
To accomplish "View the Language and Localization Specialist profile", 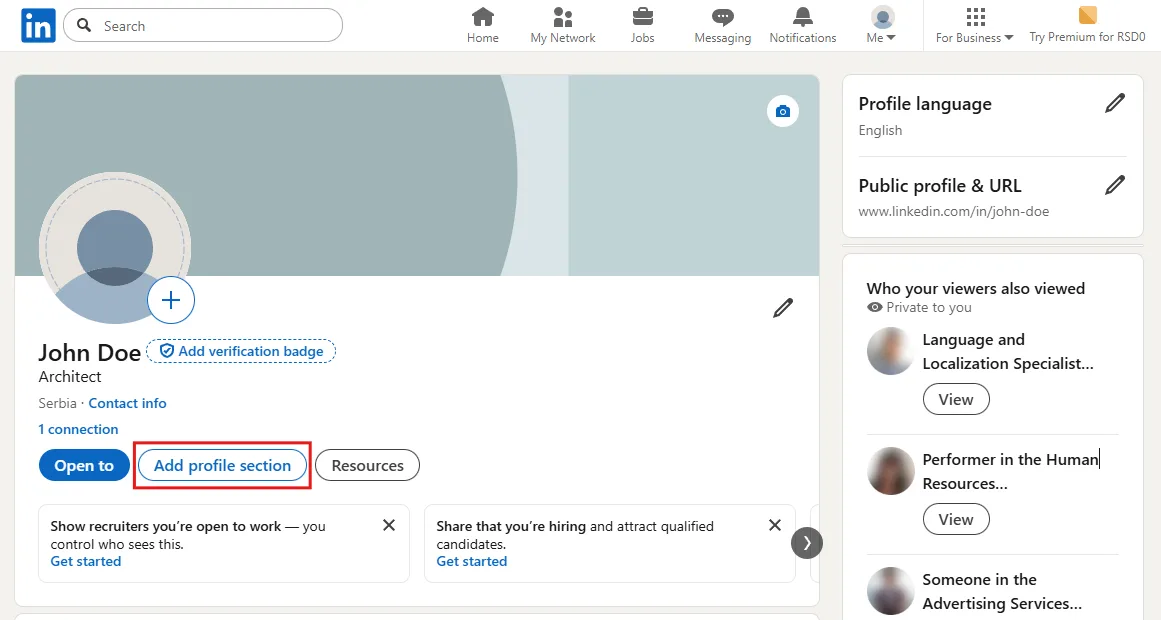I will [956, 399].
